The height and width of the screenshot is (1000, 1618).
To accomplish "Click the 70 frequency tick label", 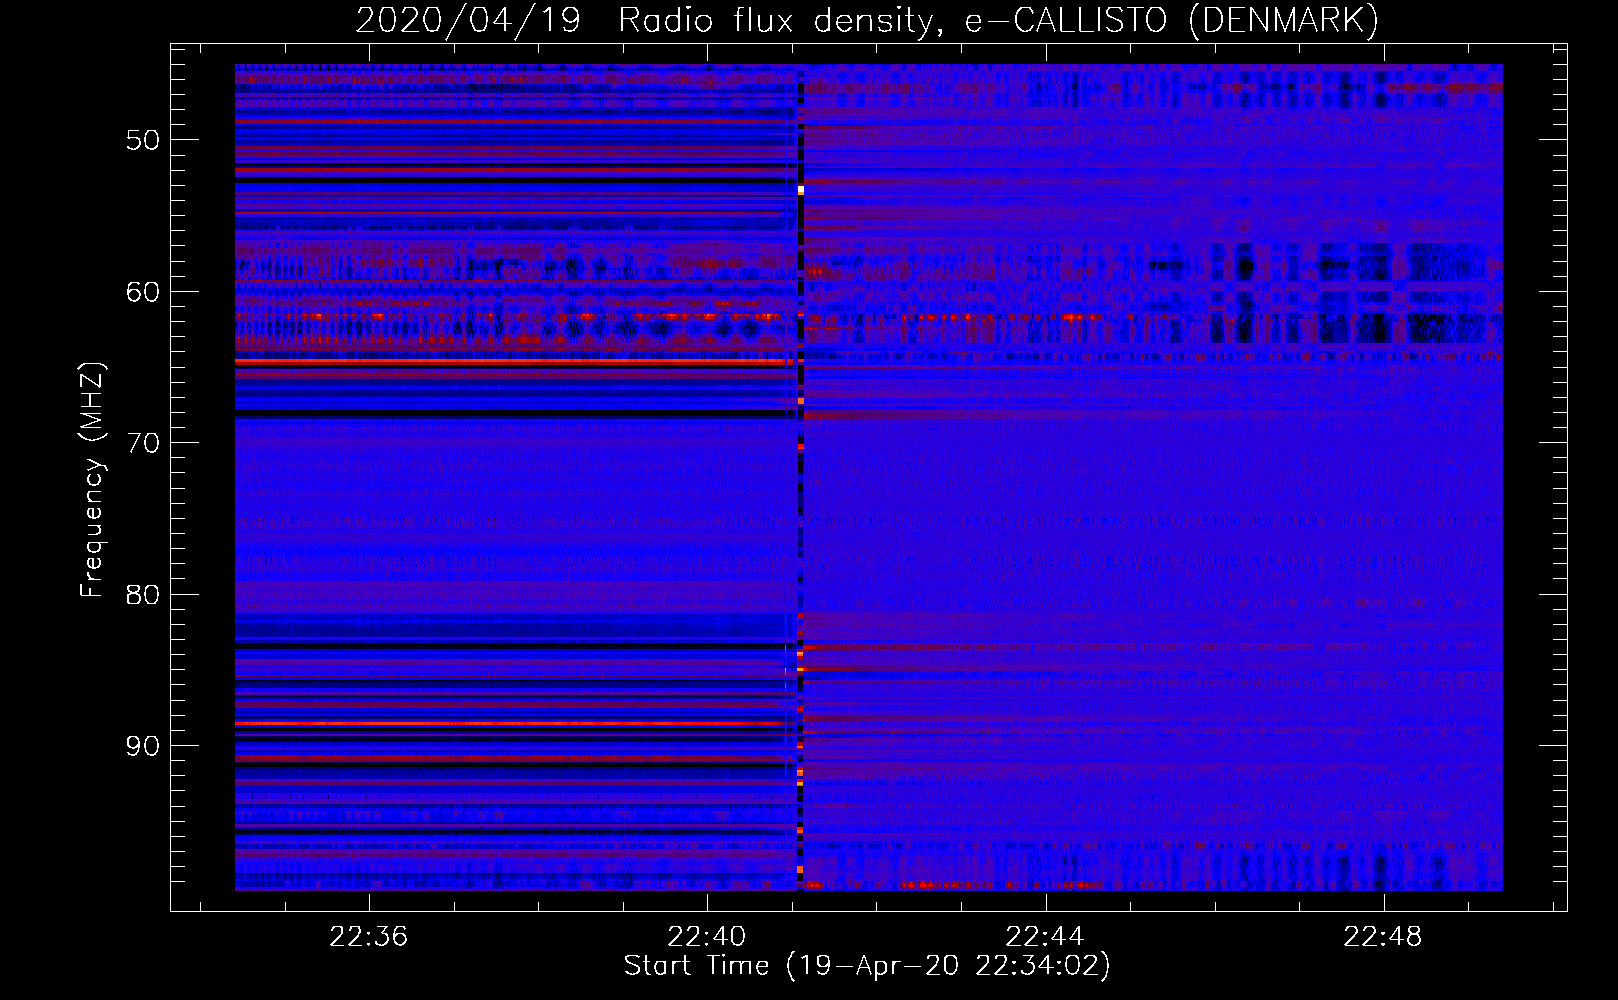I will 143,443.
